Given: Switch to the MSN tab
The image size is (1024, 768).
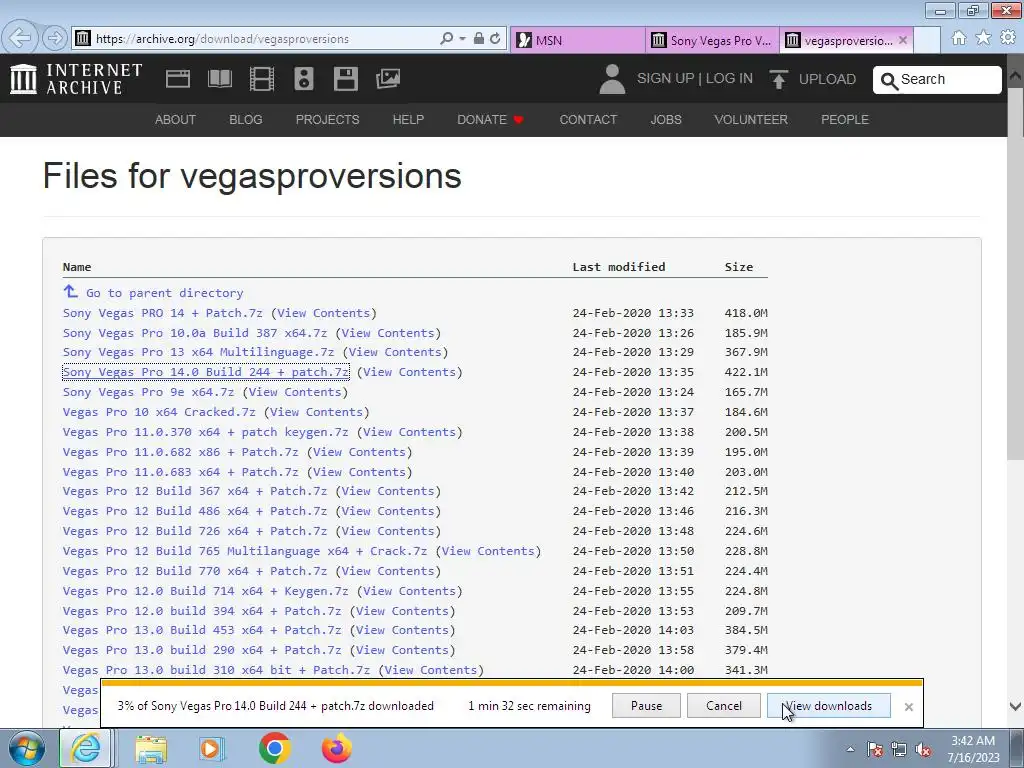Looking at the screenshot, I should [577, 40].
